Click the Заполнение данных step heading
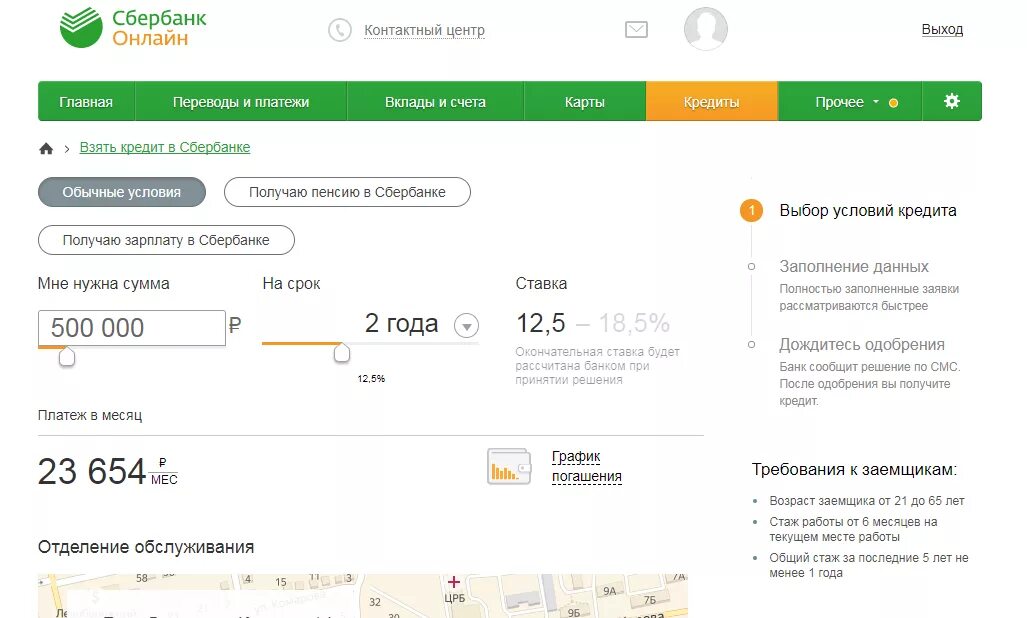This screenshot has height=618, width=1027. (854, 266)
